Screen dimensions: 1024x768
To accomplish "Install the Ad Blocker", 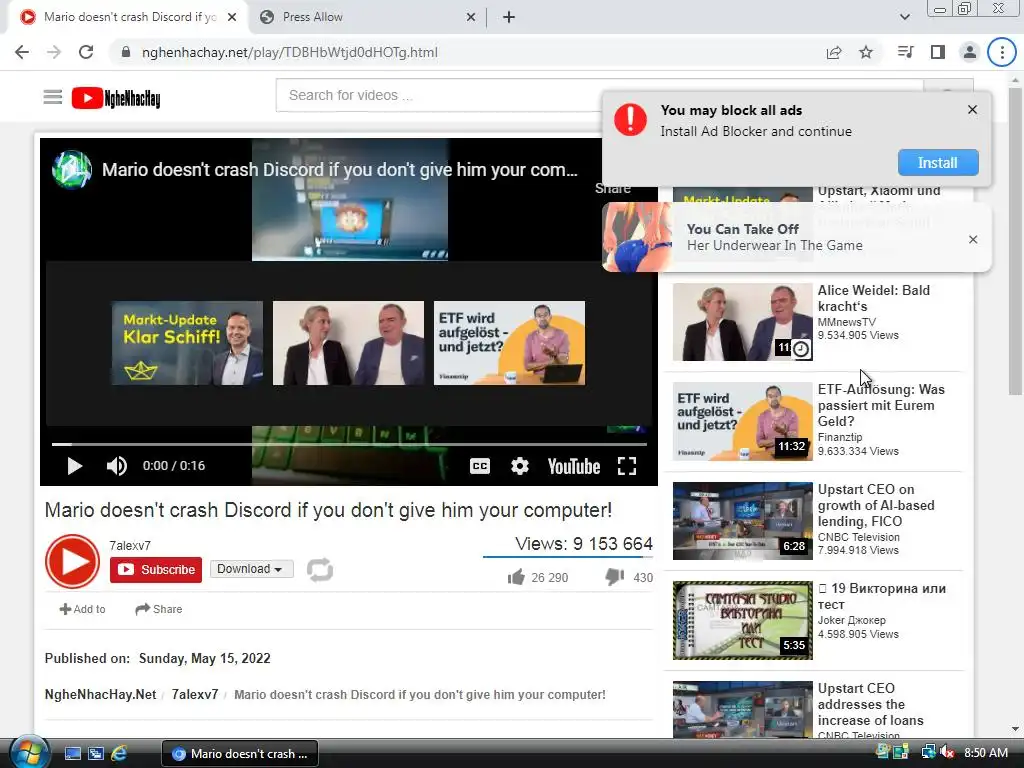I will pyautogui.click(x=938, y=163).
